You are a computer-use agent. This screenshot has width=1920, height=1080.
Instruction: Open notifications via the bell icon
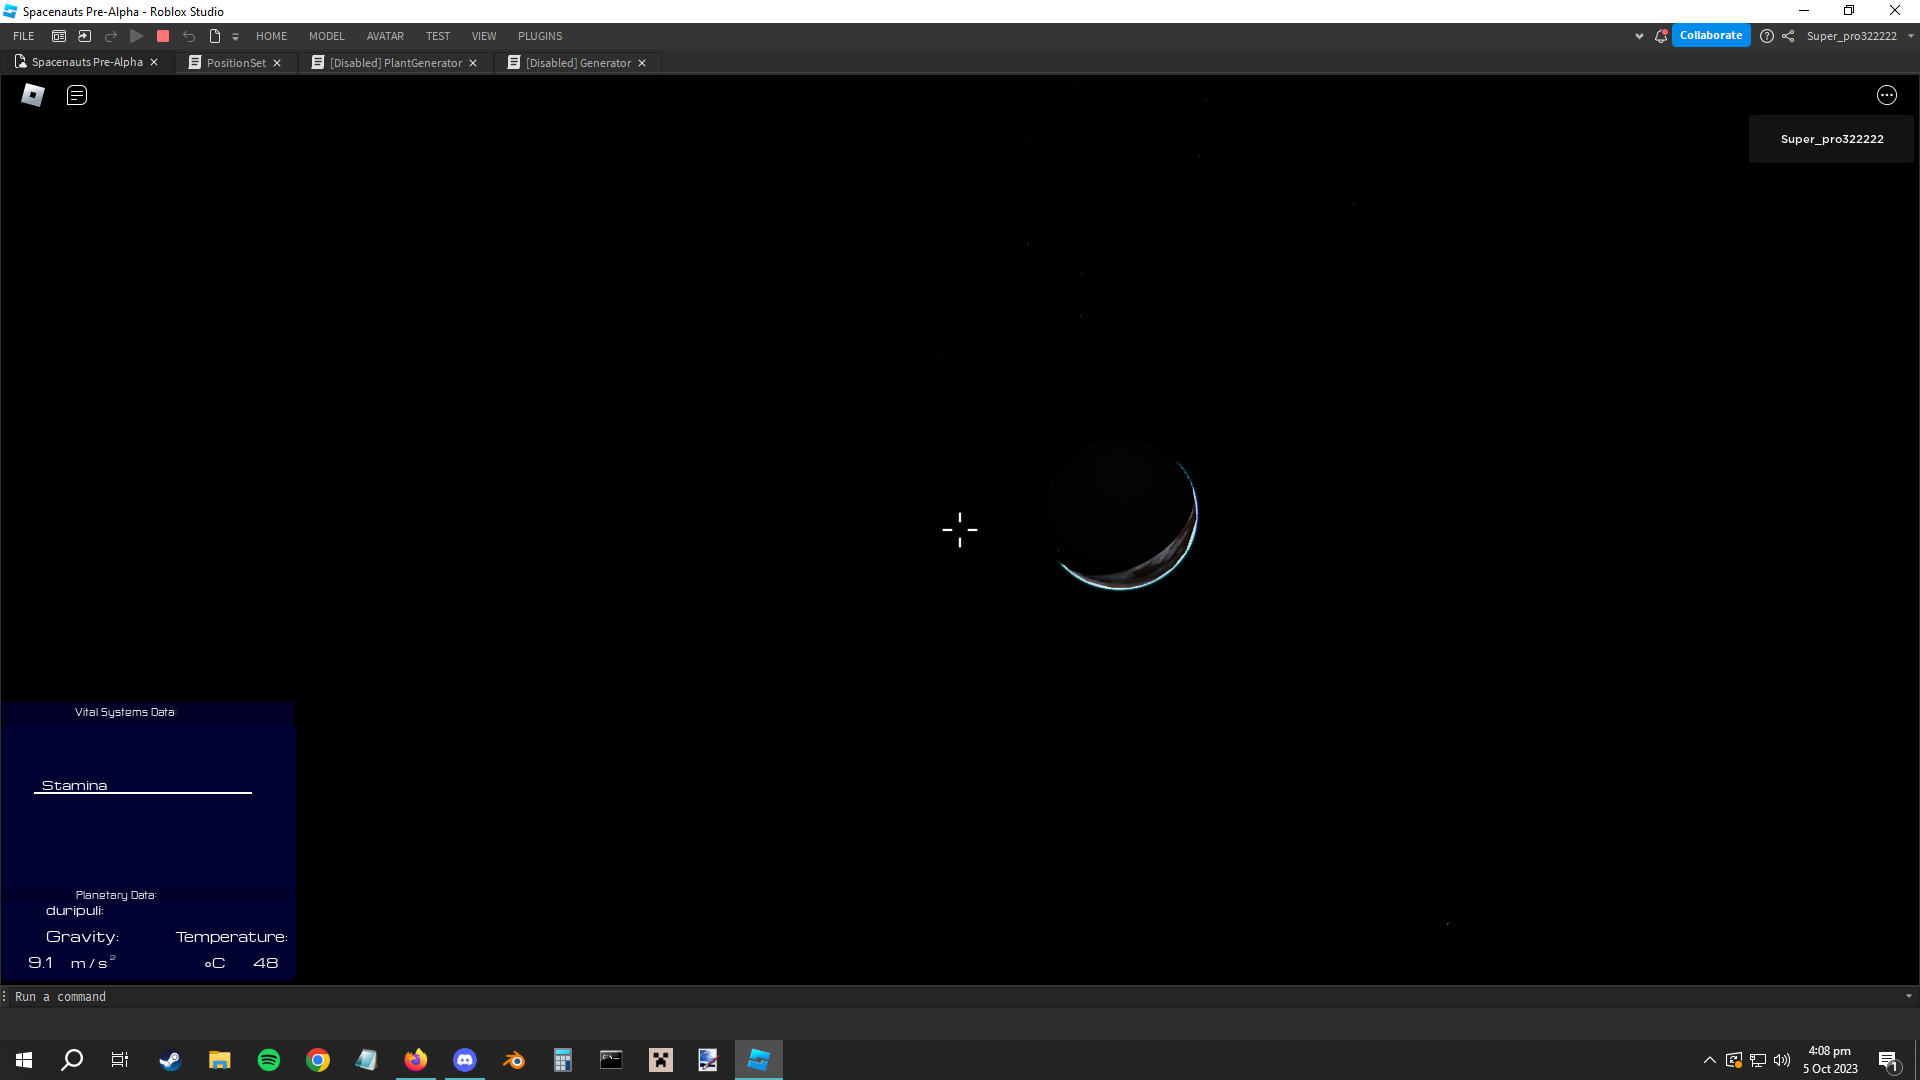click(x=1660, y=36)
